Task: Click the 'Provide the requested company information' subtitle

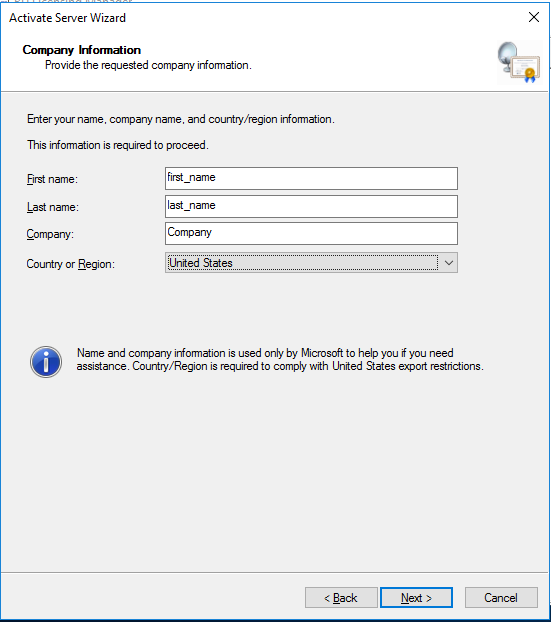Action: [148, 65]
